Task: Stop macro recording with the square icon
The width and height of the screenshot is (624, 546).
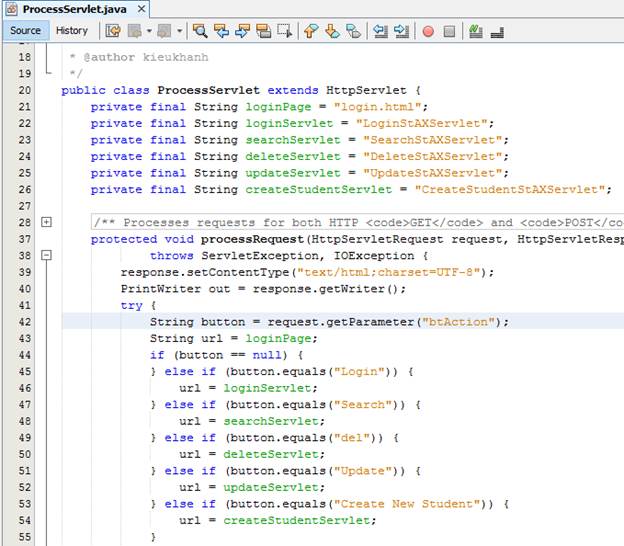Action: click(449, 31)
